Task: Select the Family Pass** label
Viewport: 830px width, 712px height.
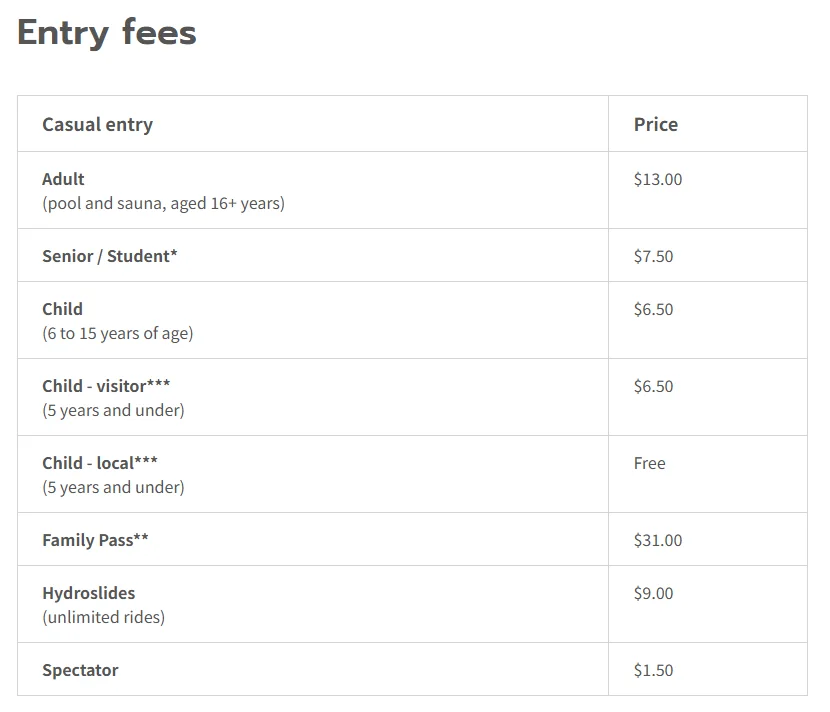Action: coord(95,540)
